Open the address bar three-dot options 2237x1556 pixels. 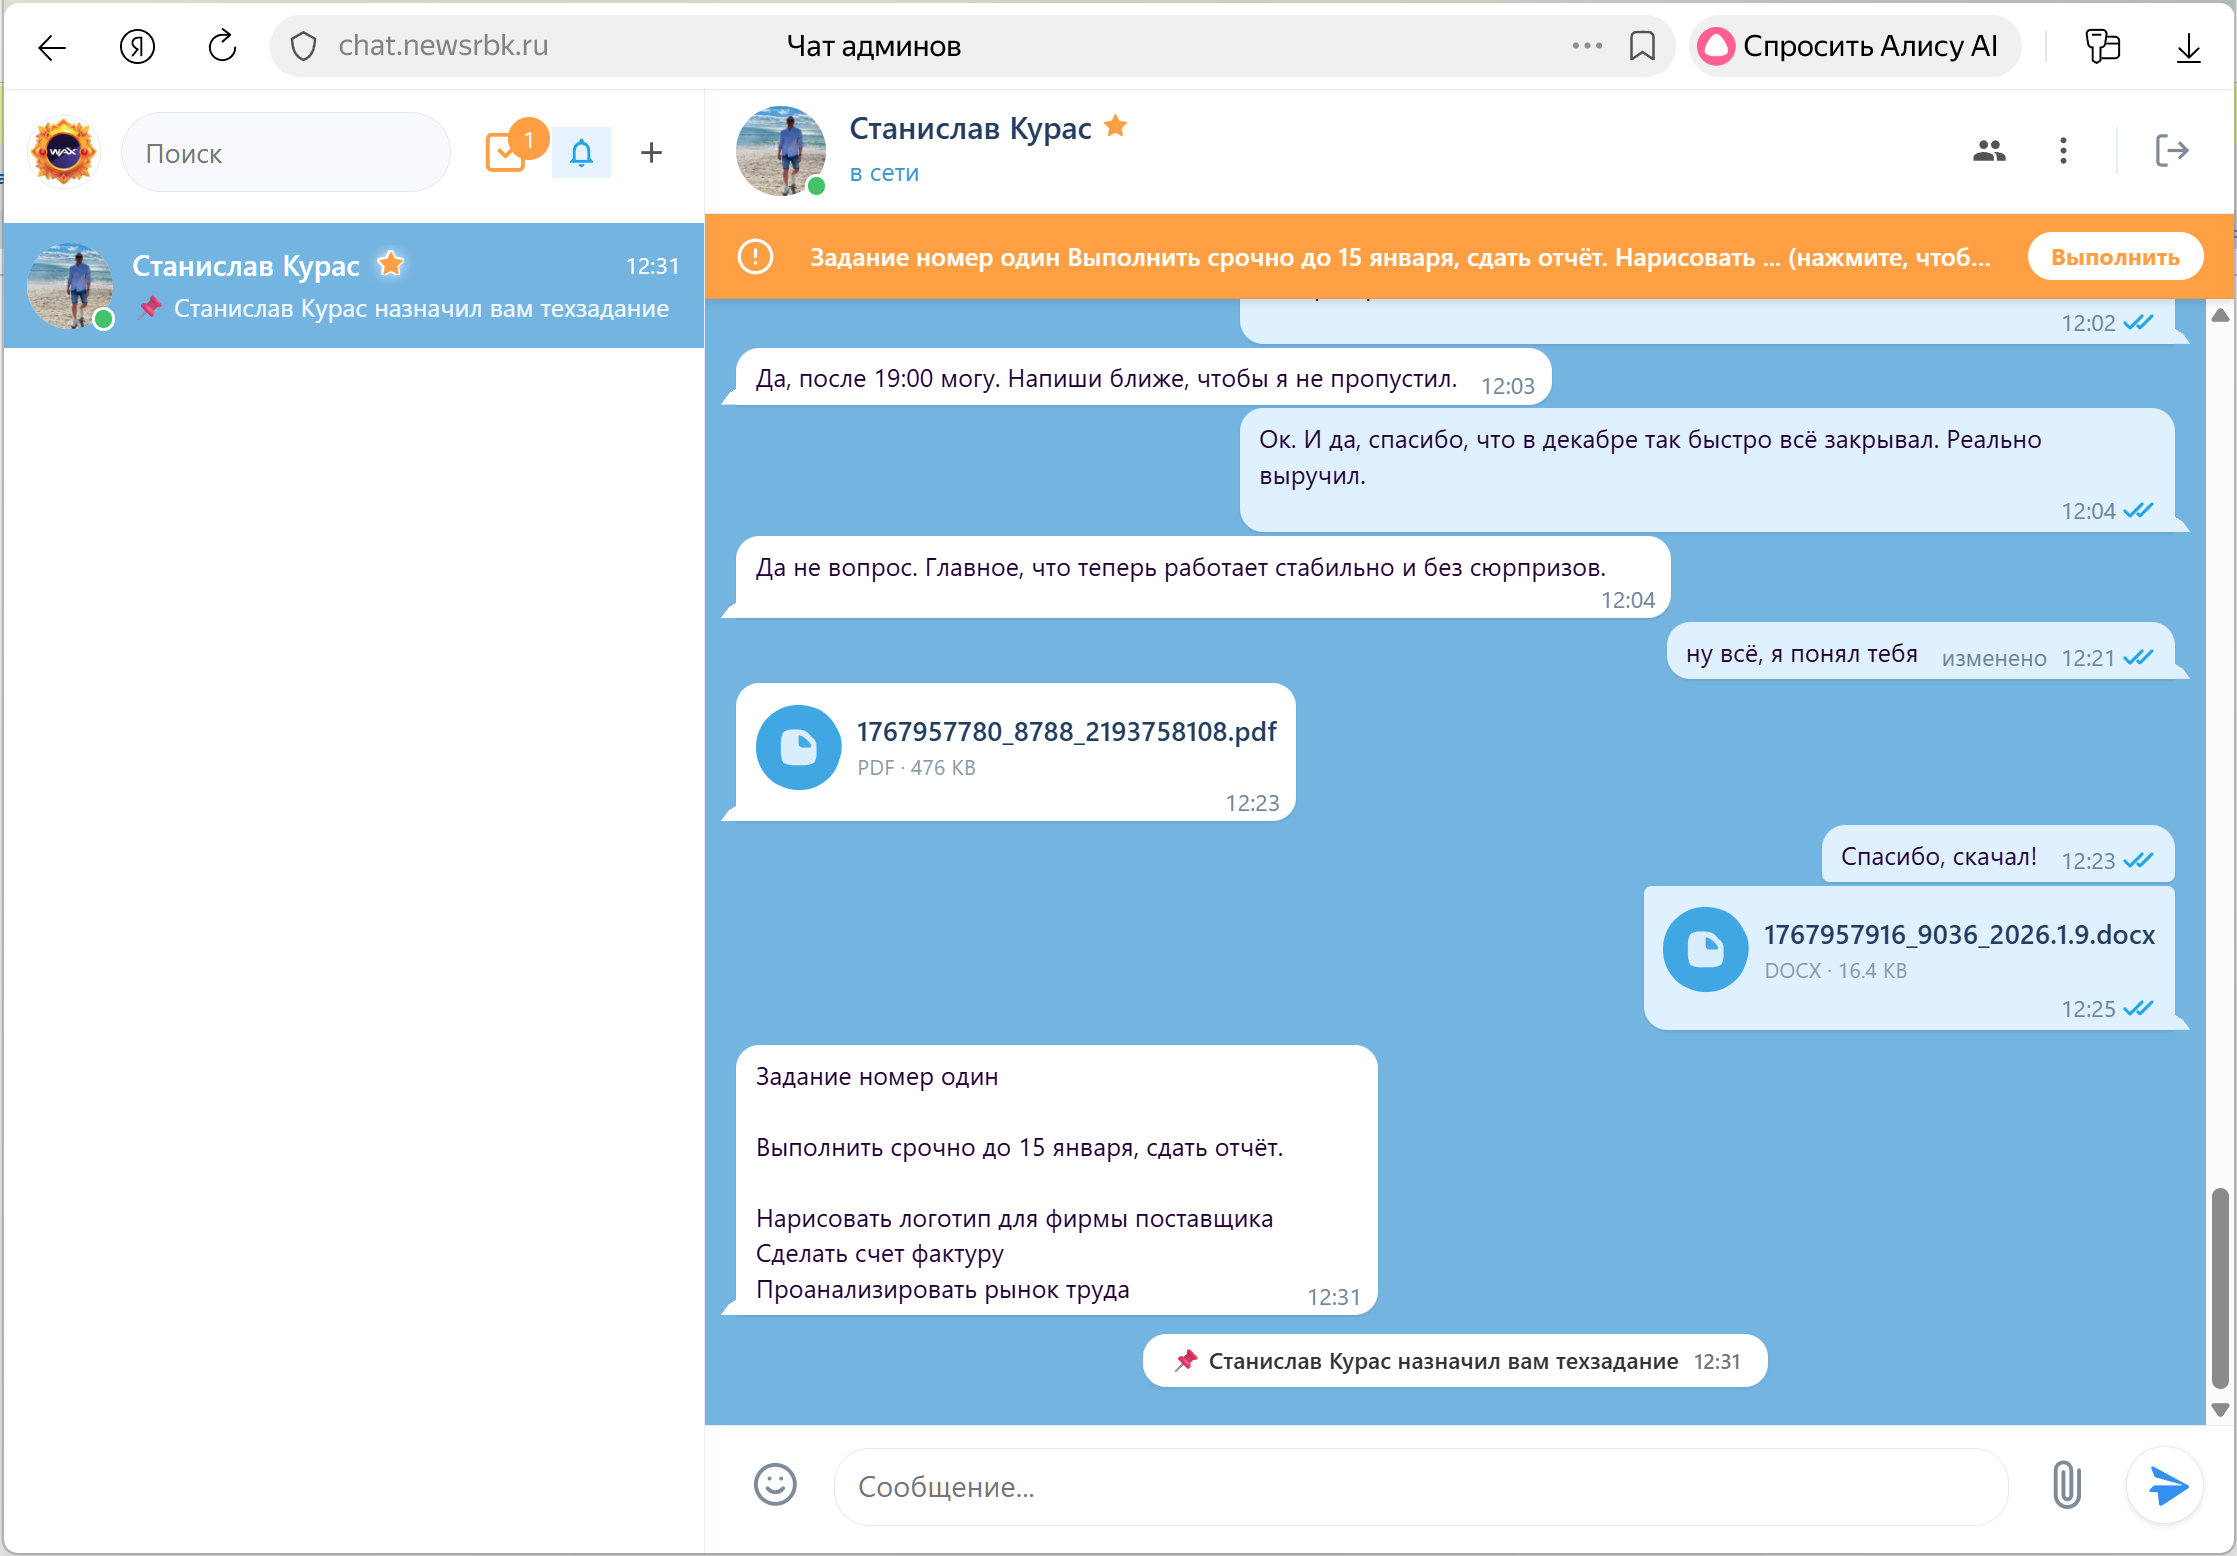click(x=1587, y=46)
